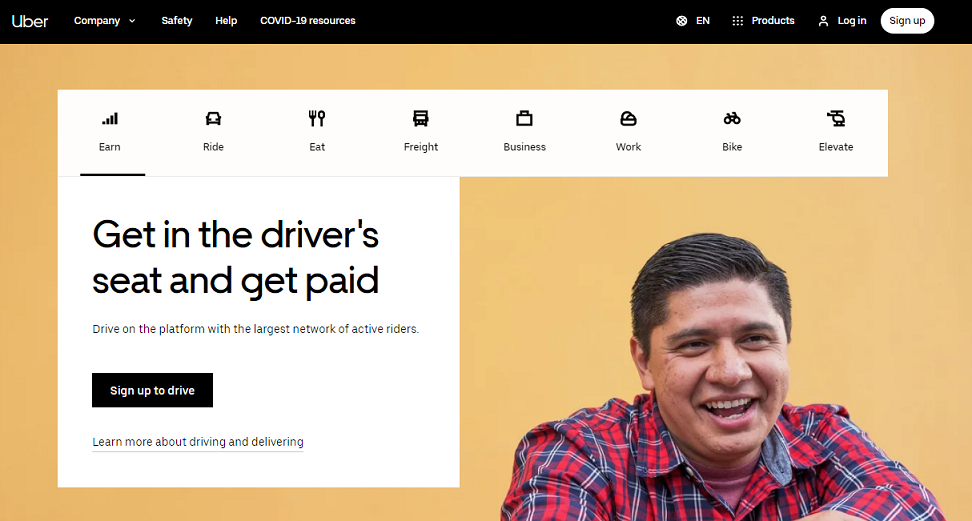
Task: Open the Products menu label
Action: pos(772,20)
